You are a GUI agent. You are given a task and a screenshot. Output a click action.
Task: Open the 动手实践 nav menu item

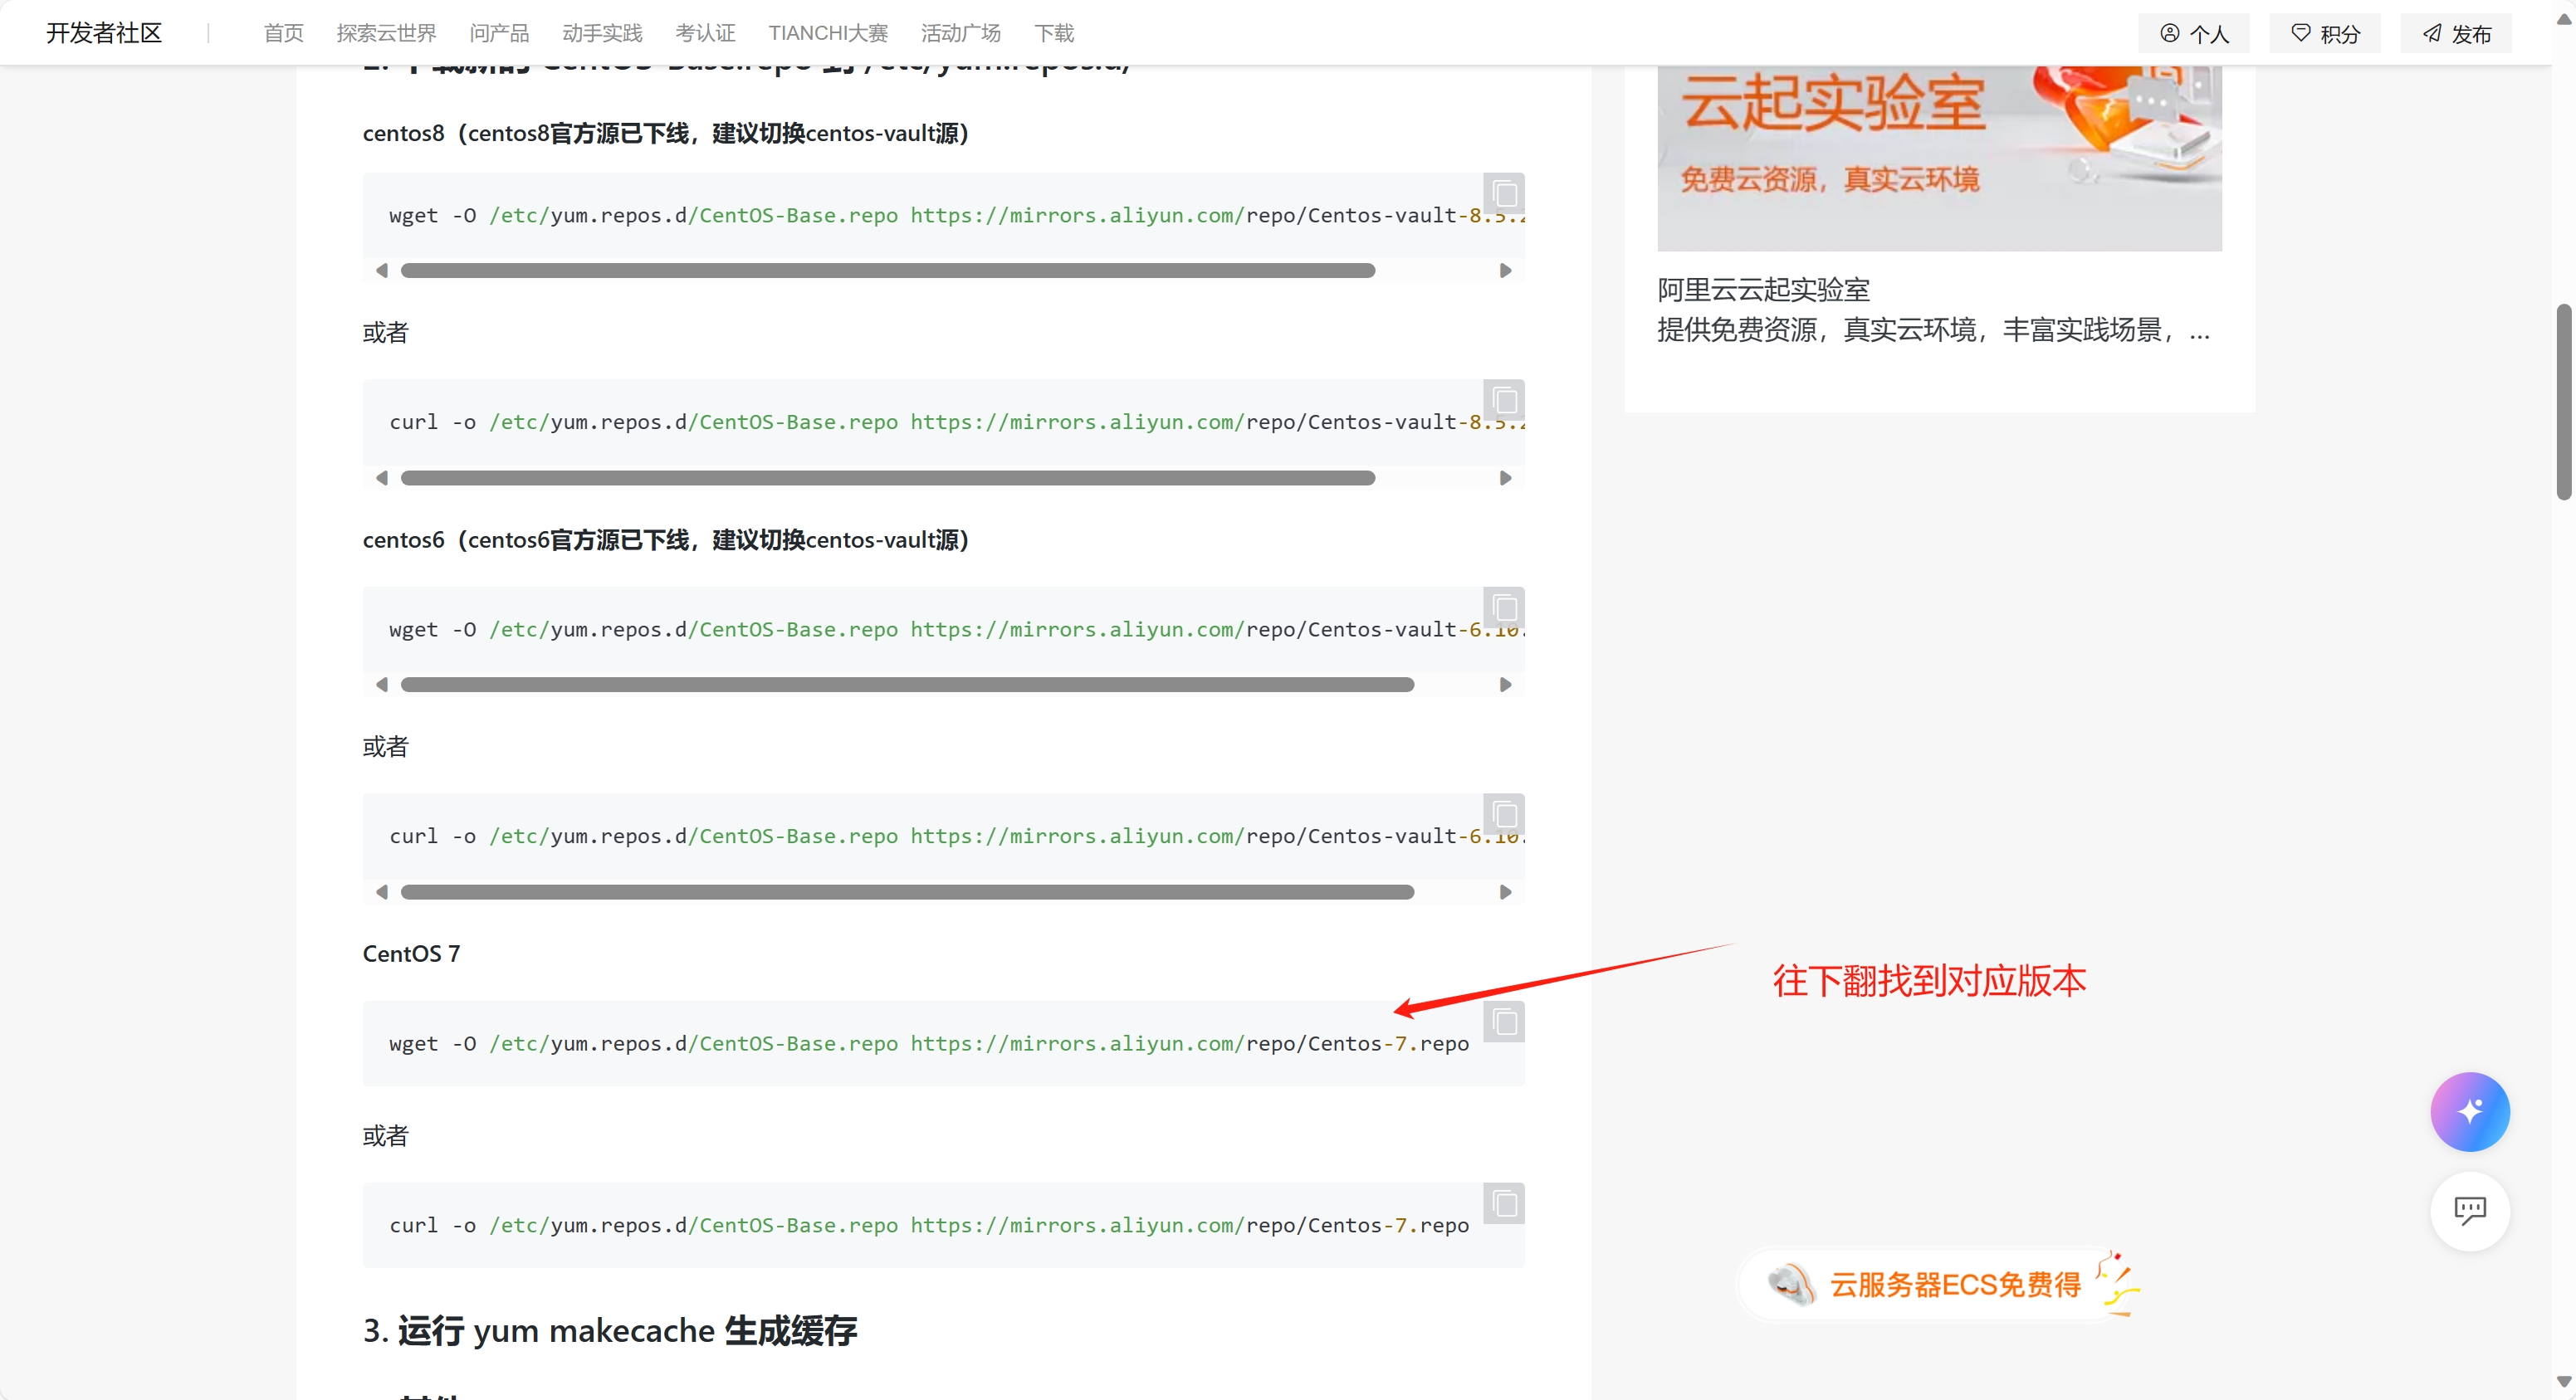click(x=602, y=33)
